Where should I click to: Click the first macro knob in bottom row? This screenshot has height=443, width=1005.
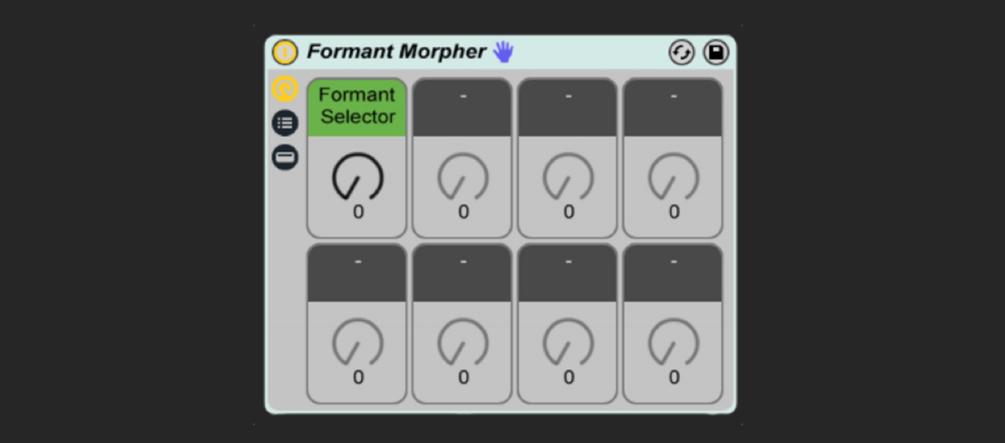click(357, 342)
